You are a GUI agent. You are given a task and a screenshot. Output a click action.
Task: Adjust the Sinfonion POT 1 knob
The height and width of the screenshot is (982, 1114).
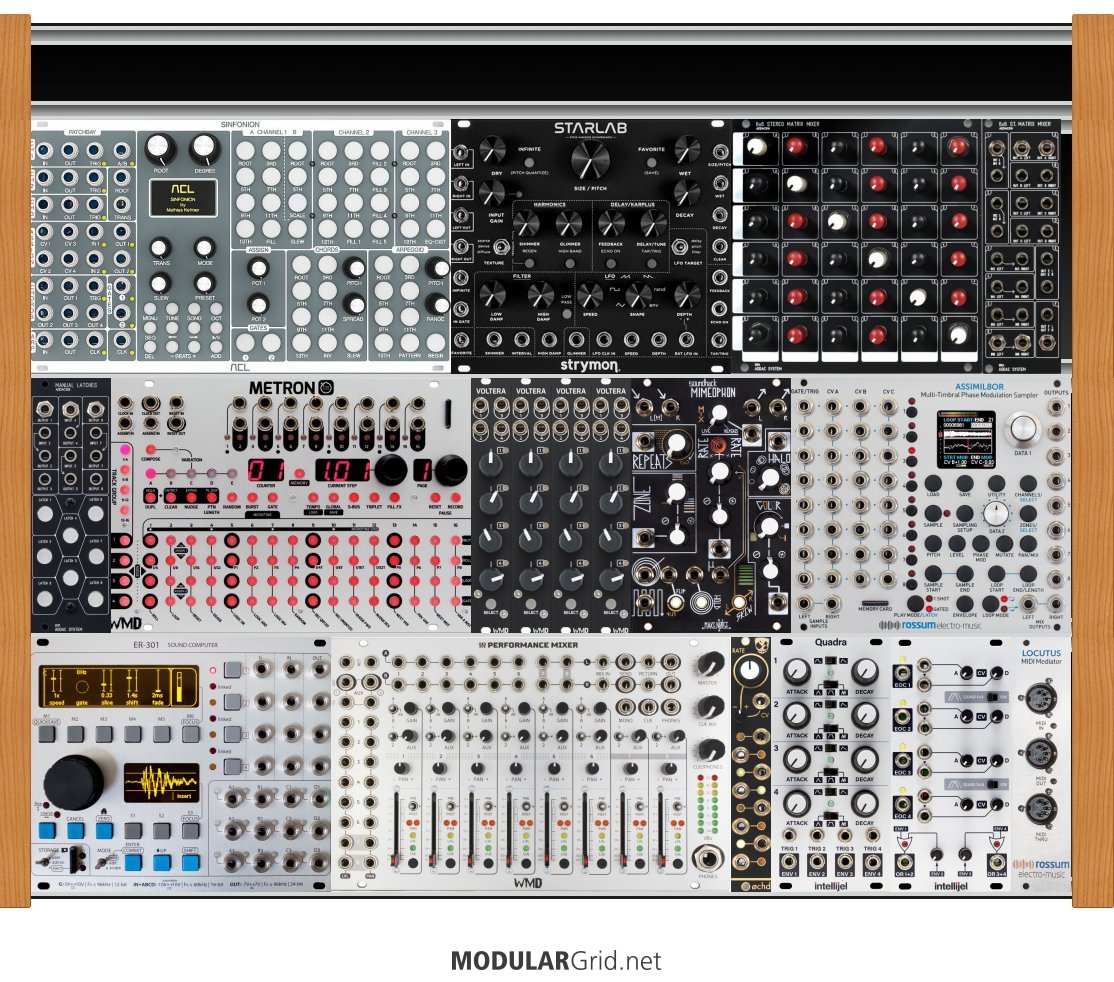click(x=258, y=269)
